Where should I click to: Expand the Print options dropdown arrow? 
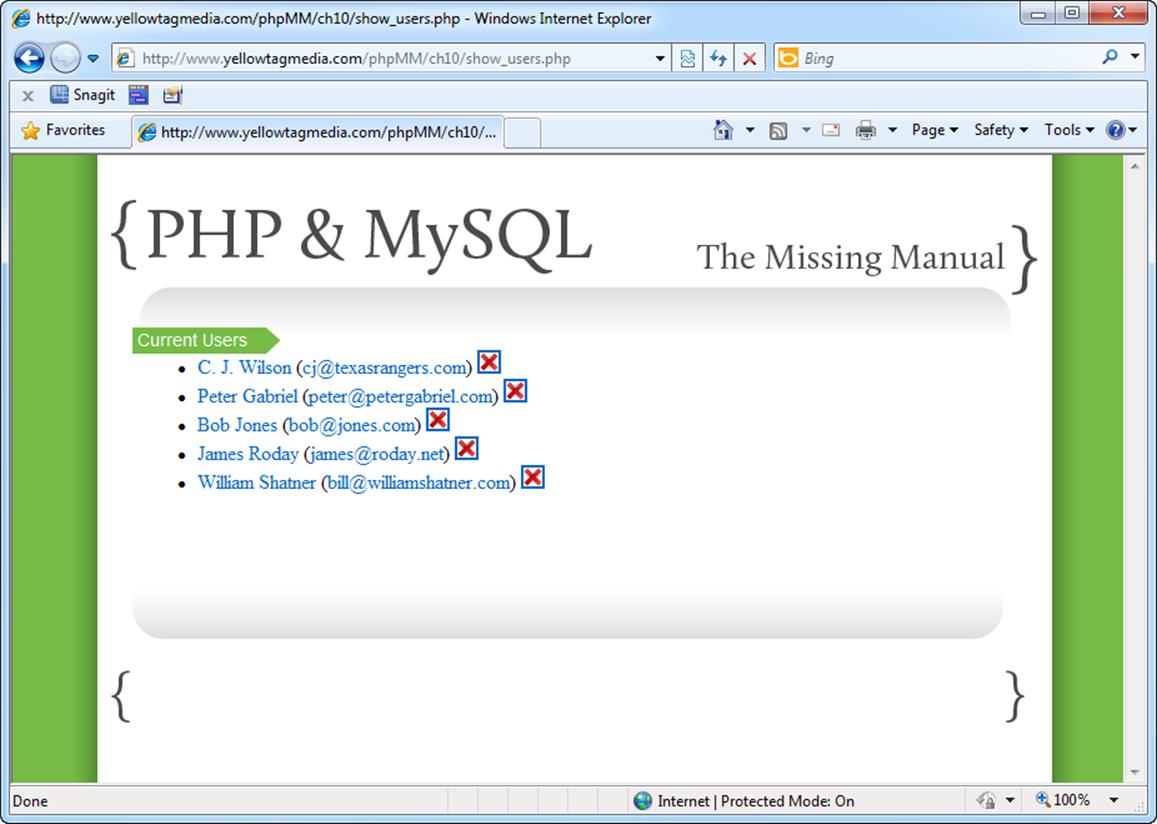point(892,130)
